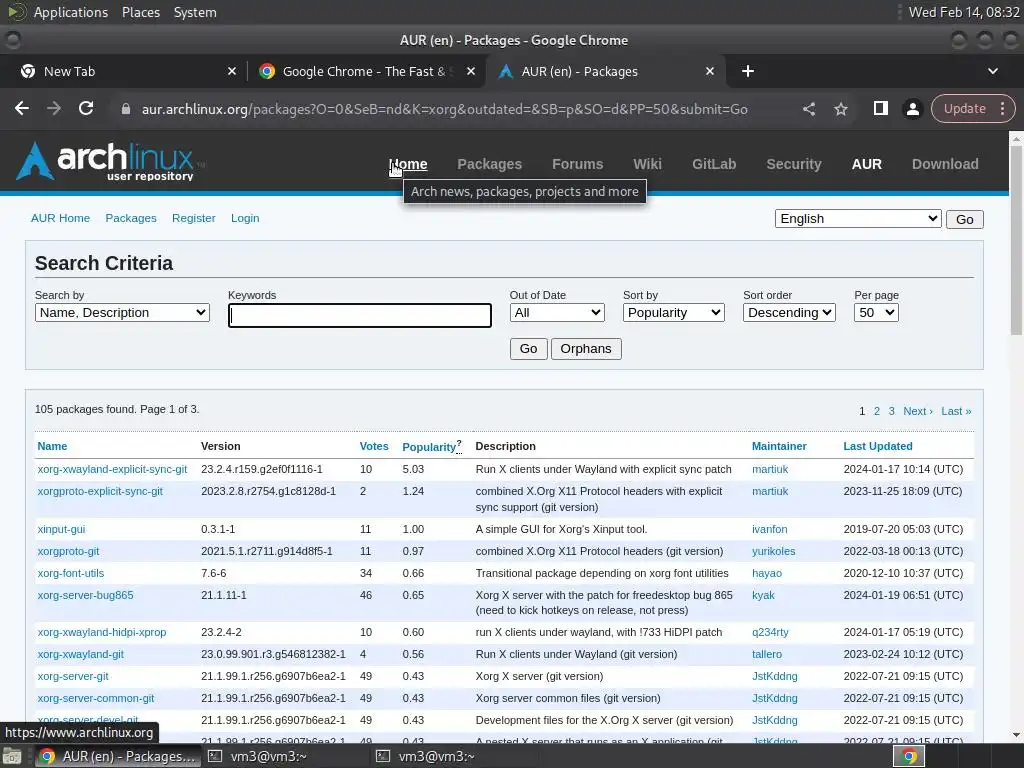Click the Next results link
Image resolution: width=1024 pixels, height=768 pixels.
tap(918, 411)
